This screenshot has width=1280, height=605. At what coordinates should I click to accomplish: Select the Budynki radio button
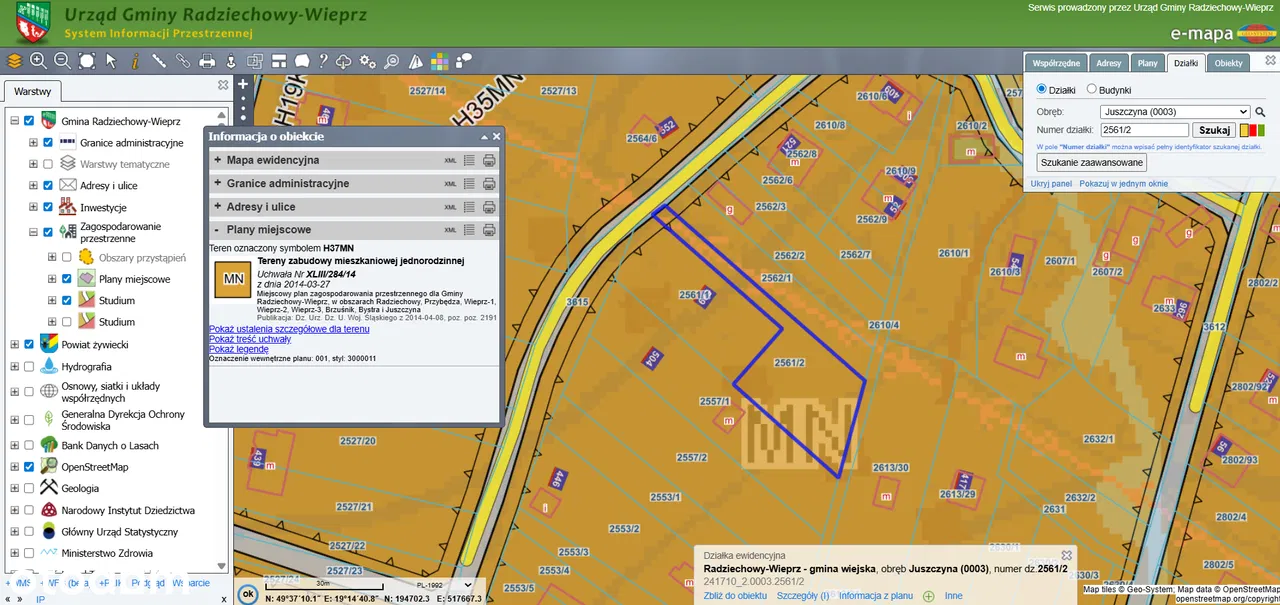[x=1092, y=89]
